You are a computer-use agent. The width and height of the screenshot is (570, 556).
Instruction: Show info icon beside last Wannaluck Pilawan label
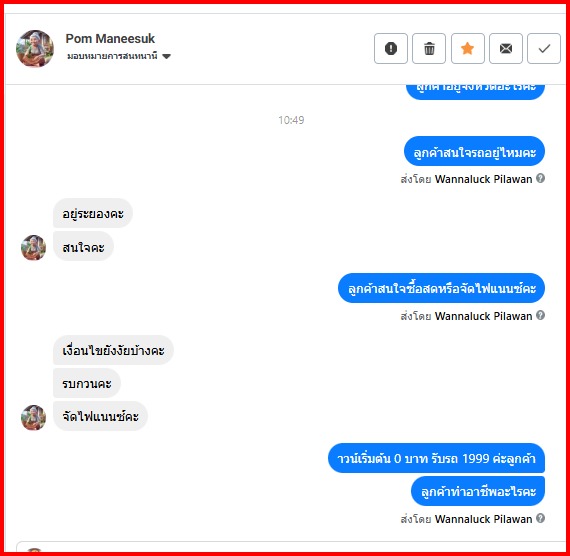[x=541, y=518]
